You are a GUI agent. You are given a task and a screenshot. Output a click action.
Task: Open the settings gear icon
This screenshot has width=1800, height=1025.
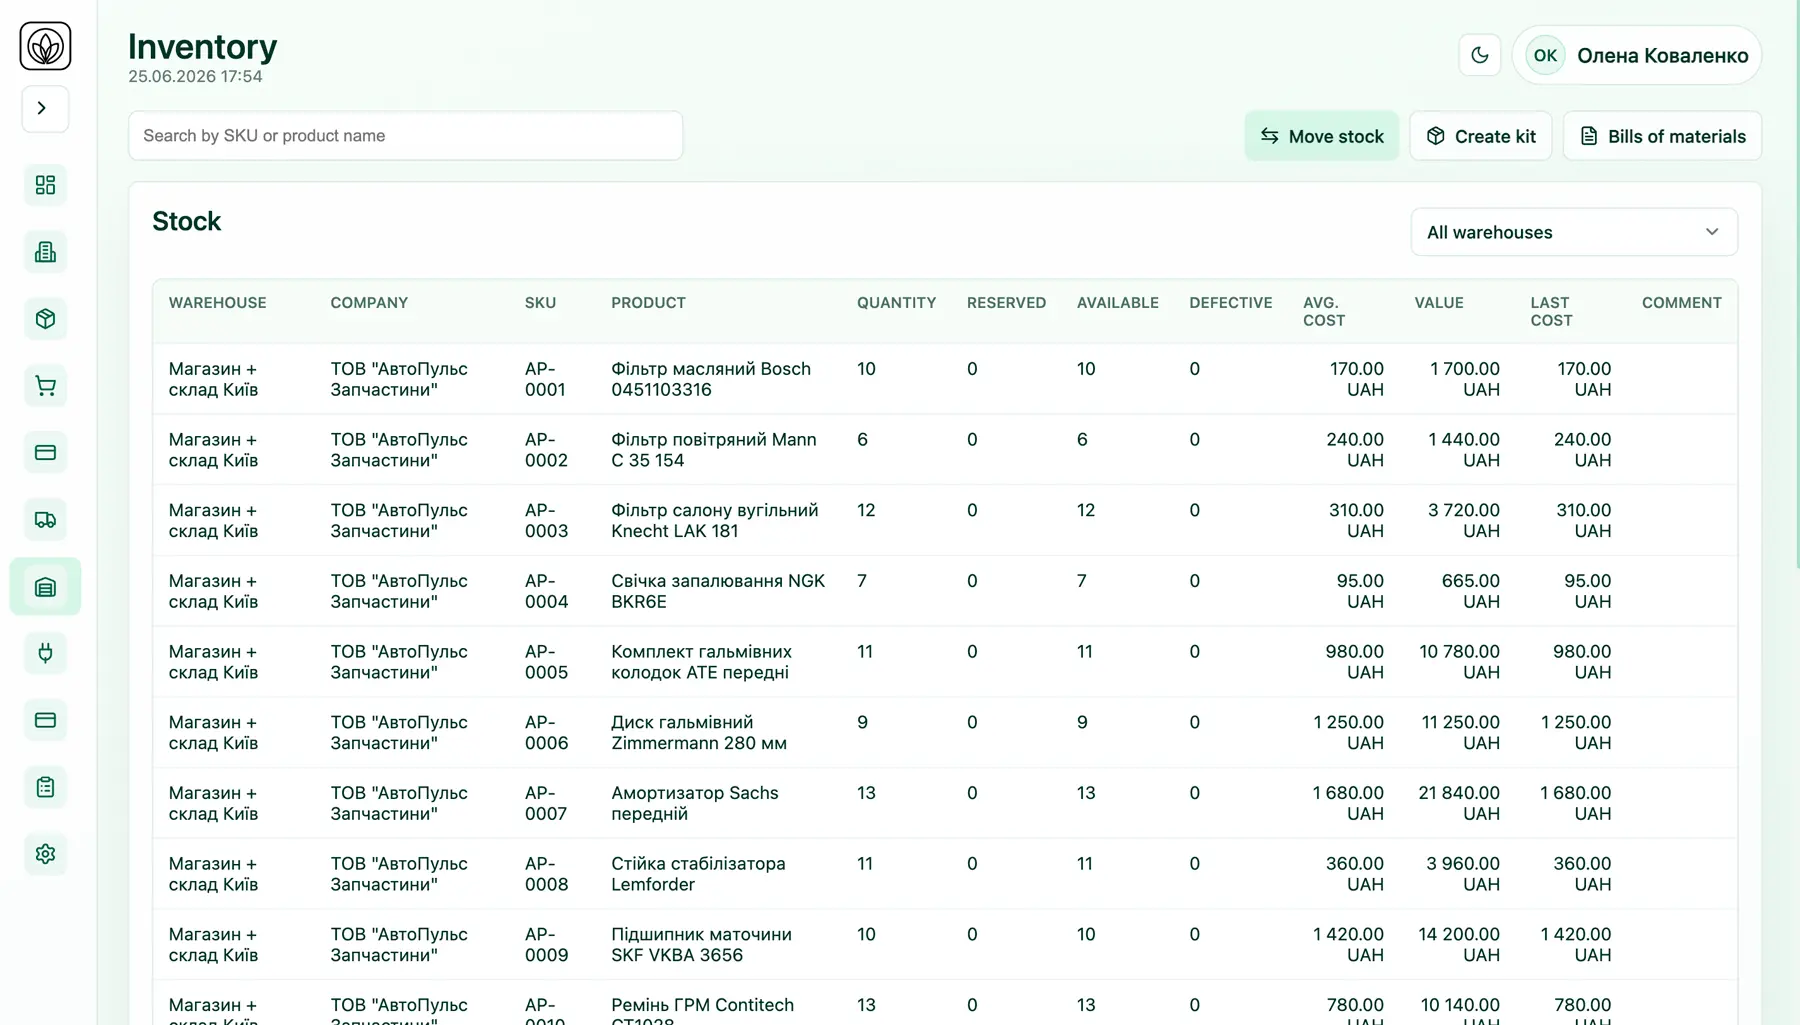click(45, 854)
